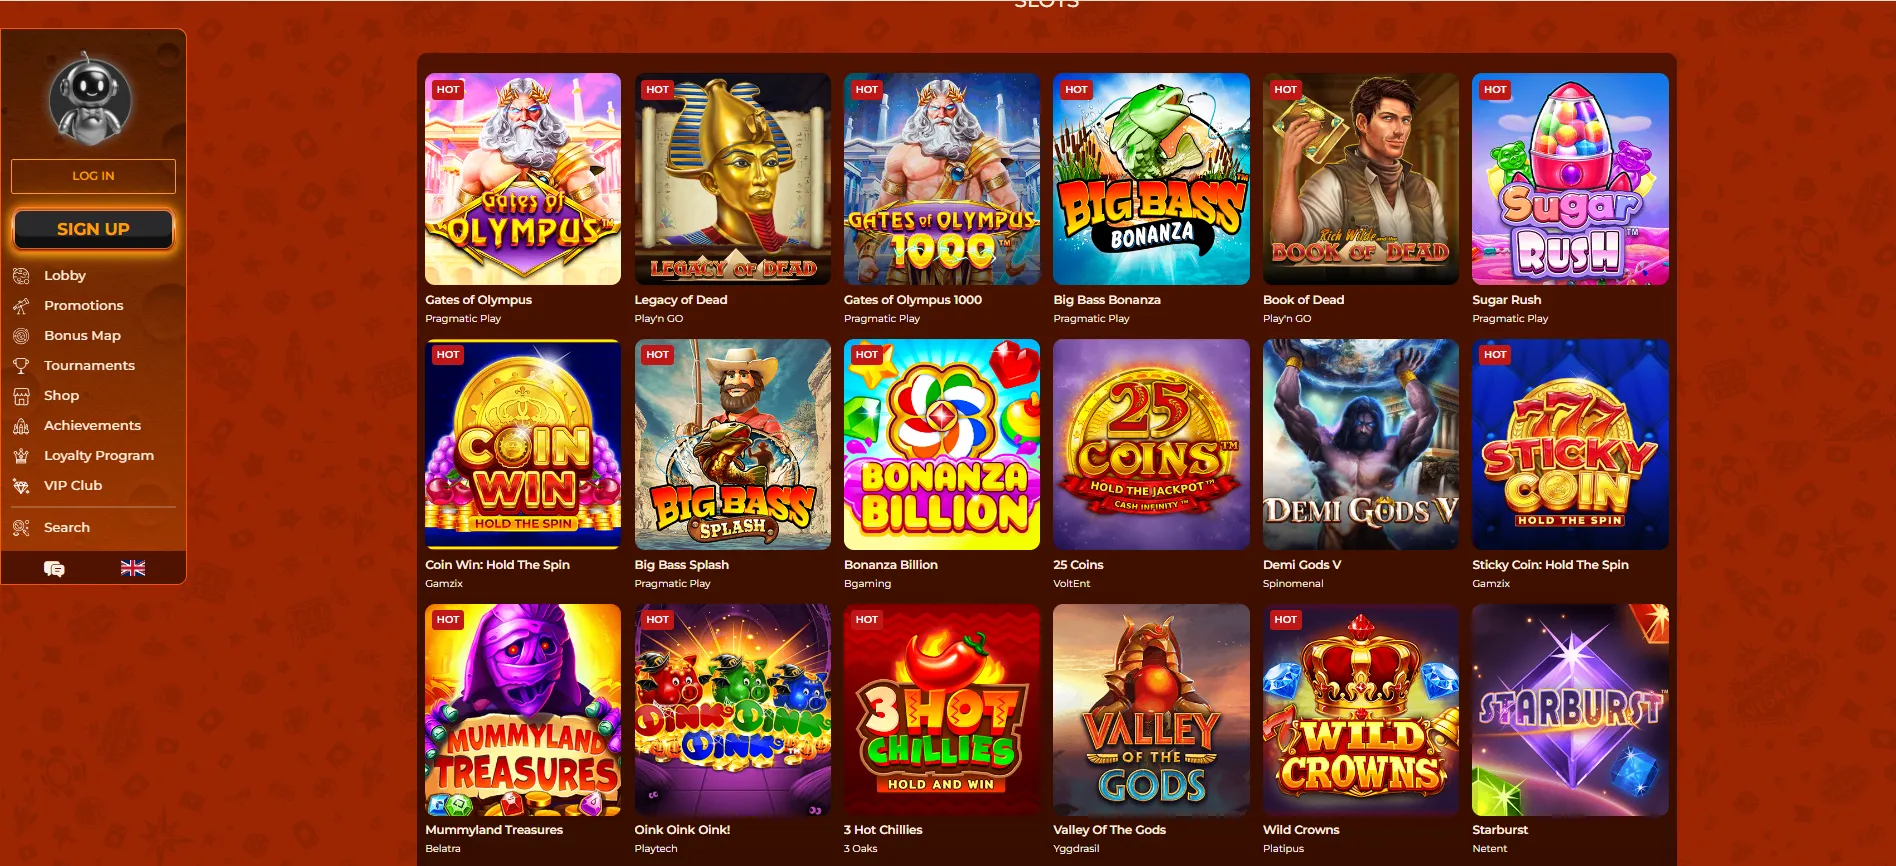
Task: Click the Lobby sidebar icon
Action: click(x=21, y=276)
